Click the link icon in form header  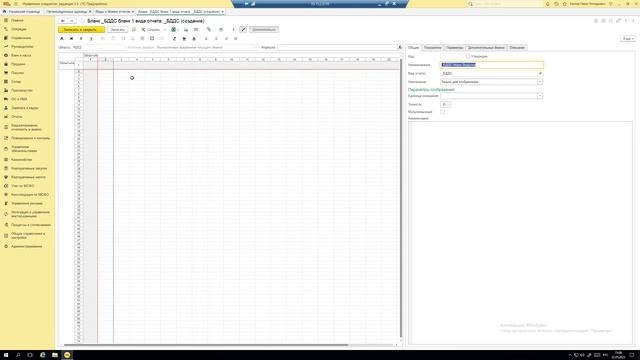coord(618,20)
